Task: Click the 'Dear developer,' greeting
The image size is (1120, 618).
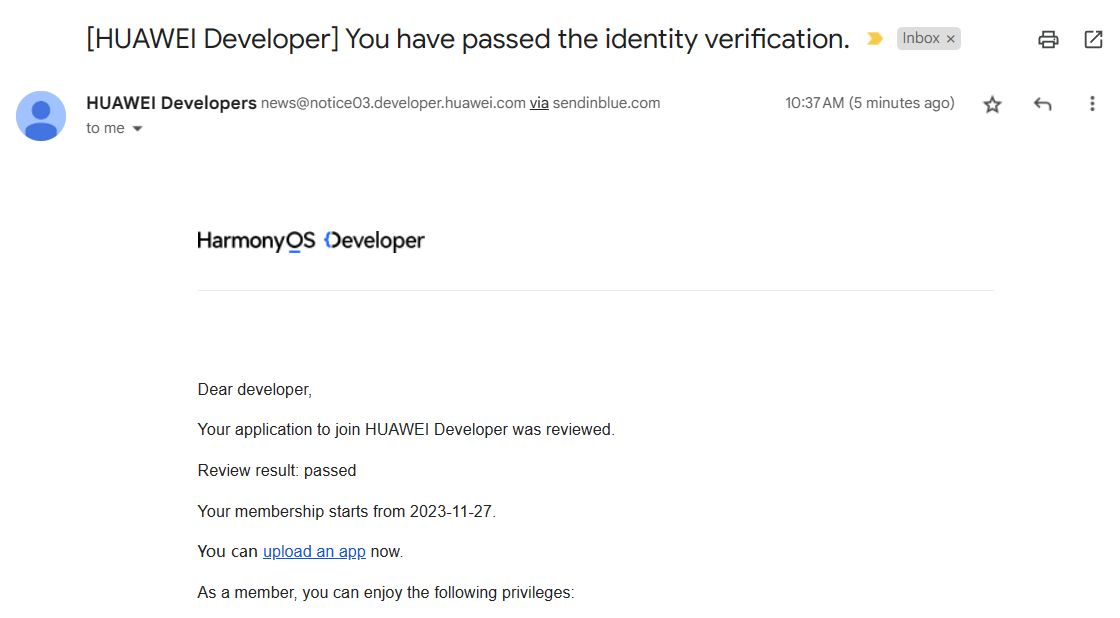Action: pos(254,390)
